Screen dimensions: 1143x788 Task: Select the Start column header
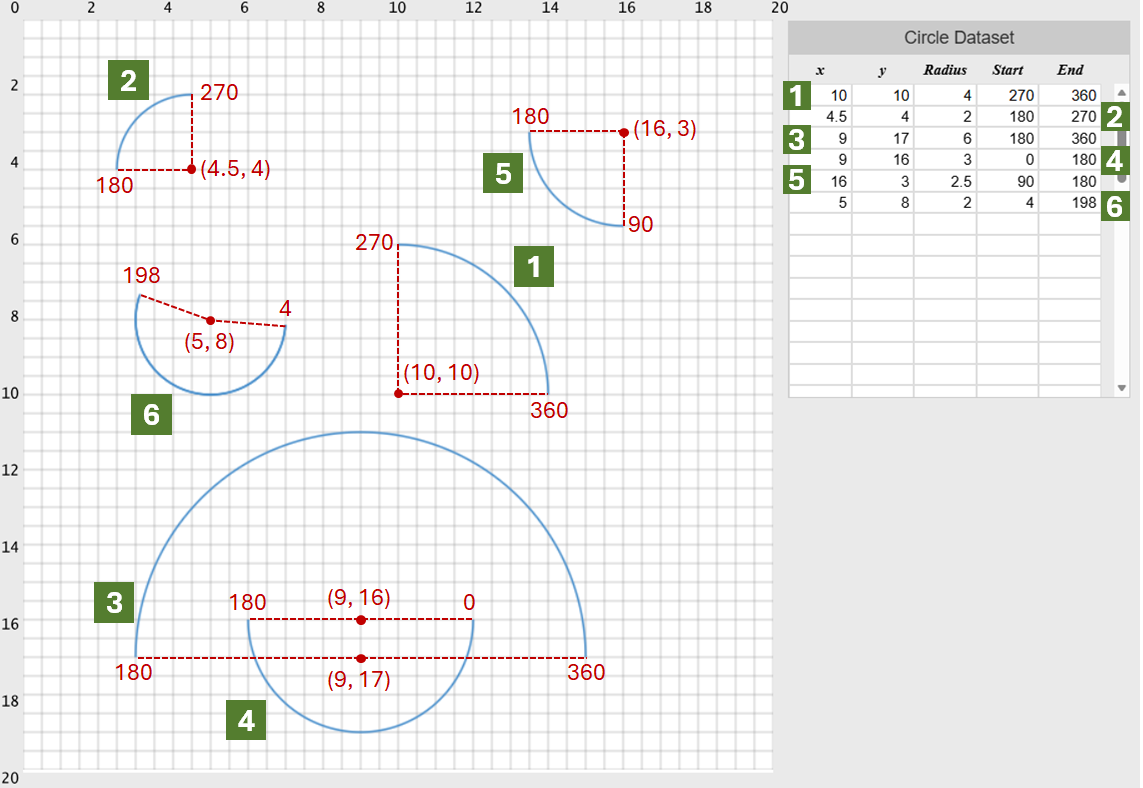point(1007,70)
